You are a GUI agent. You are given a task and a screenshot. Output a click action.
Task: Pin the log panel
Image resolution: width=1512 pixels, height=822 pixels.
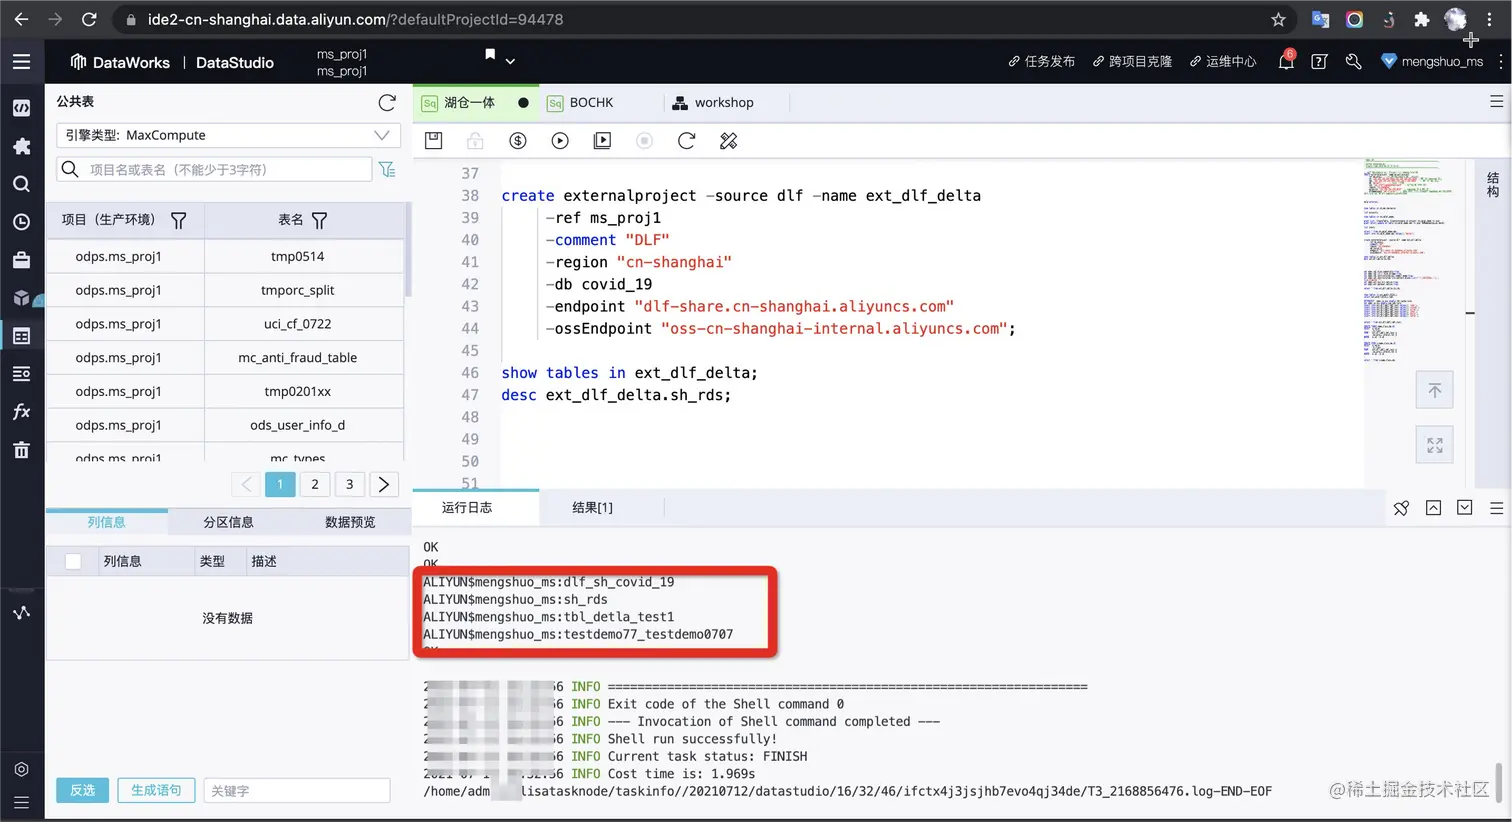[x=1401, y=508]
